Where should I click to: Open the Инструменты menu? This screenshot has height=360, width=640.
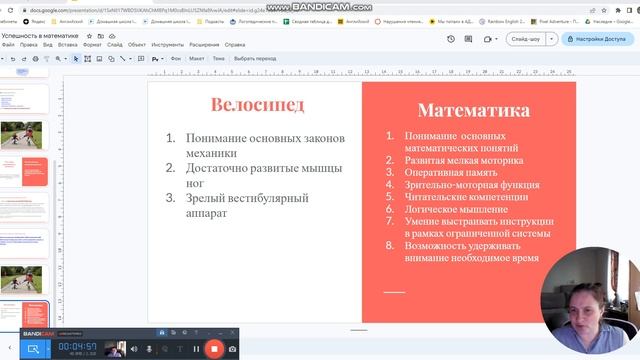coord(168,45)
